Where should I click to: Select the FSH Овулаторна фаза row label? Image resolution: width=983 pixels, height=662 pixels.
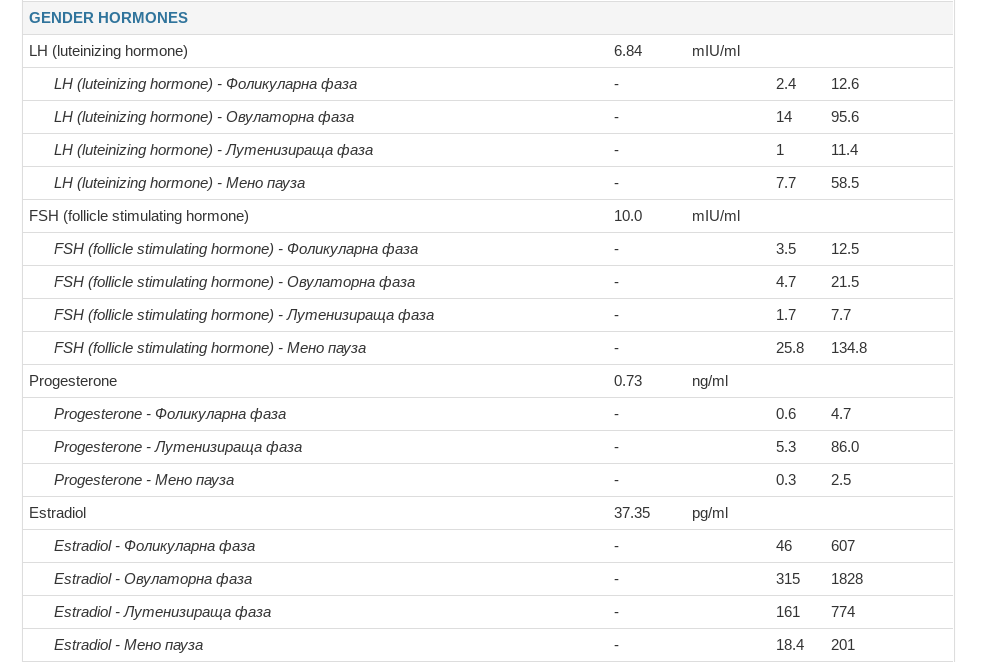pyautogui.click(x=234, y=282)
